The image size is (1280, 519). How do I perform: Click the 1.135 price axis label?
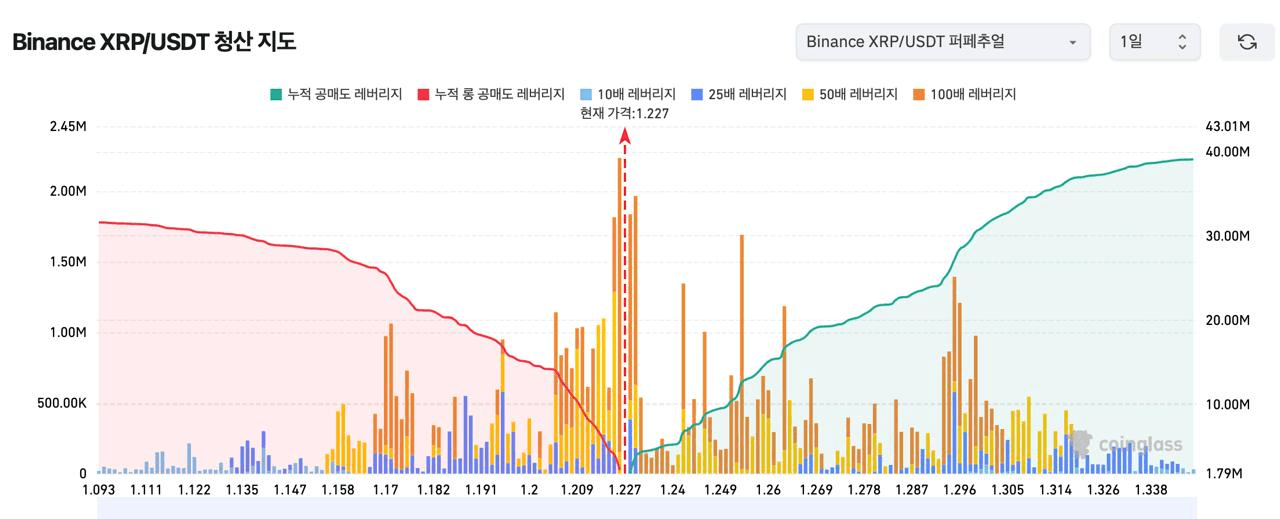pos(242,490)
